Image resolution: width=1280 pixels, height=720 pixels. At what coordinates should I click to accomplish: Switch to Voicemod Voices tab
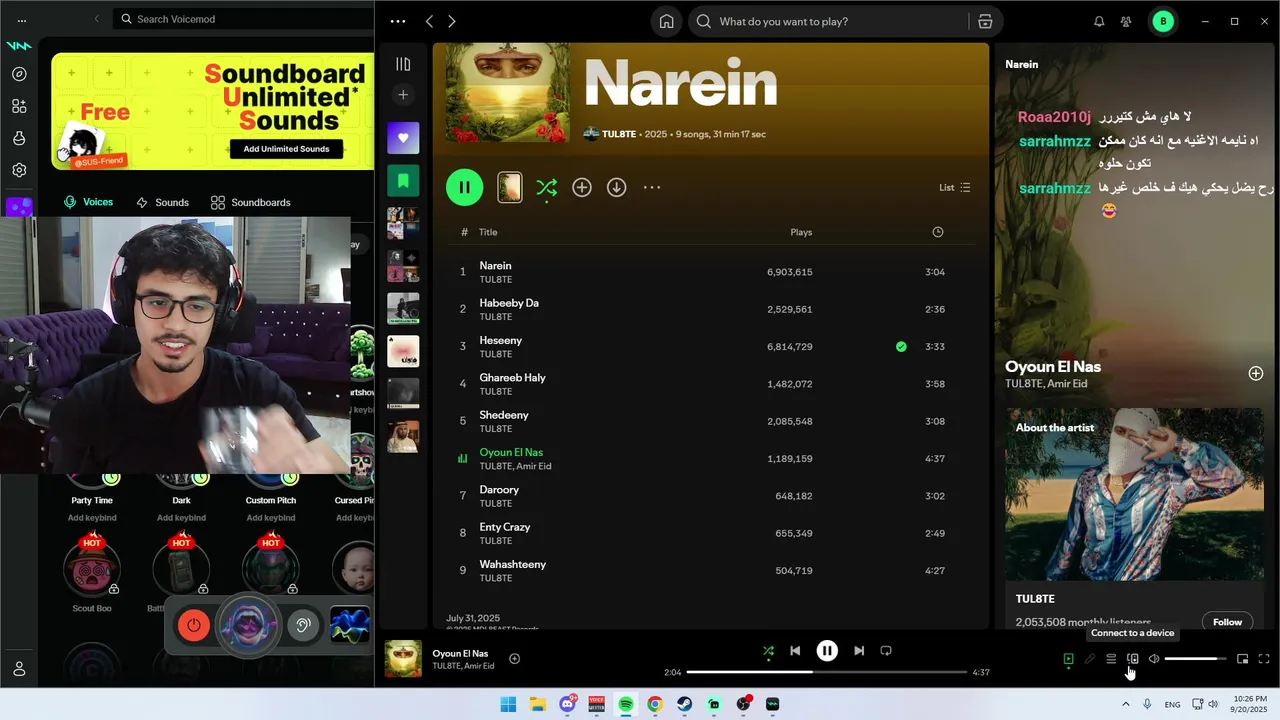(88, 202)
